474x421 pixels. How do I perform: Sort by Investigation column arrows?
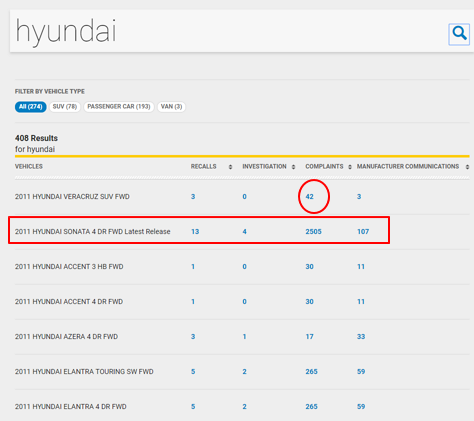[x=293, y=167]
